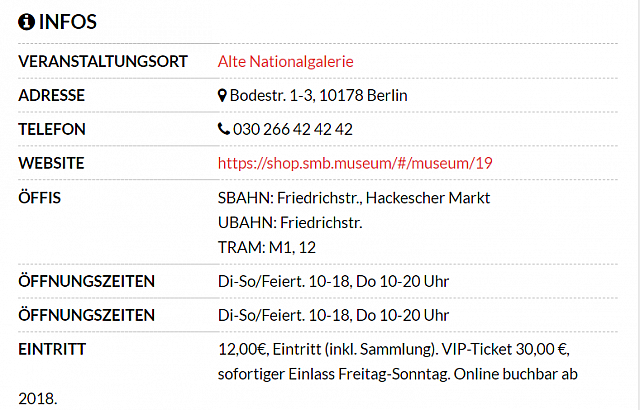
Task: Click the phone number 030 266 42 42 42
Action: (x=293, y=129)
